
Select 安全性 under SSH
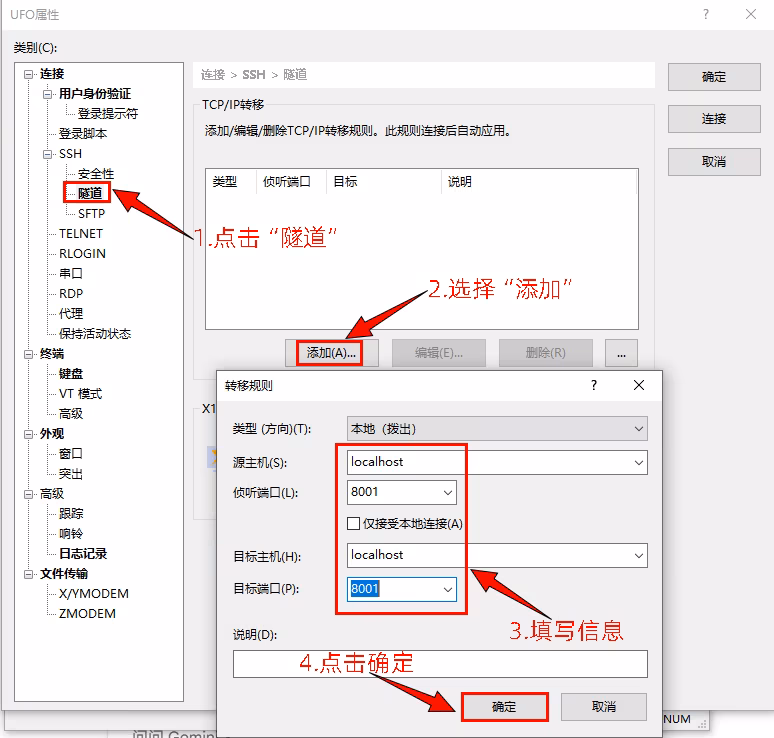(96, 174)
